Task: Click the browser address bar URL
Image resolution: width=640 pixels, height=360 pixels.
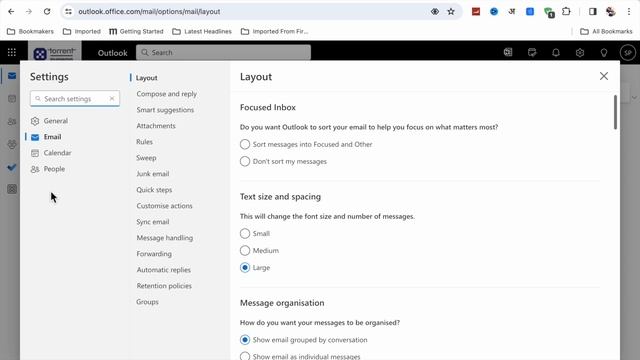Action: click(x=149, y=11)
